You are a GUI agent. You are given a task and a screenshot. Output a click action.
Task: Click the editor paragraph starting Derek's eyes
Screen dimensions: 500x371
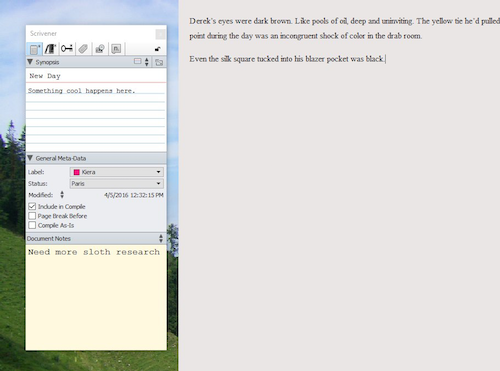point(345,28)
